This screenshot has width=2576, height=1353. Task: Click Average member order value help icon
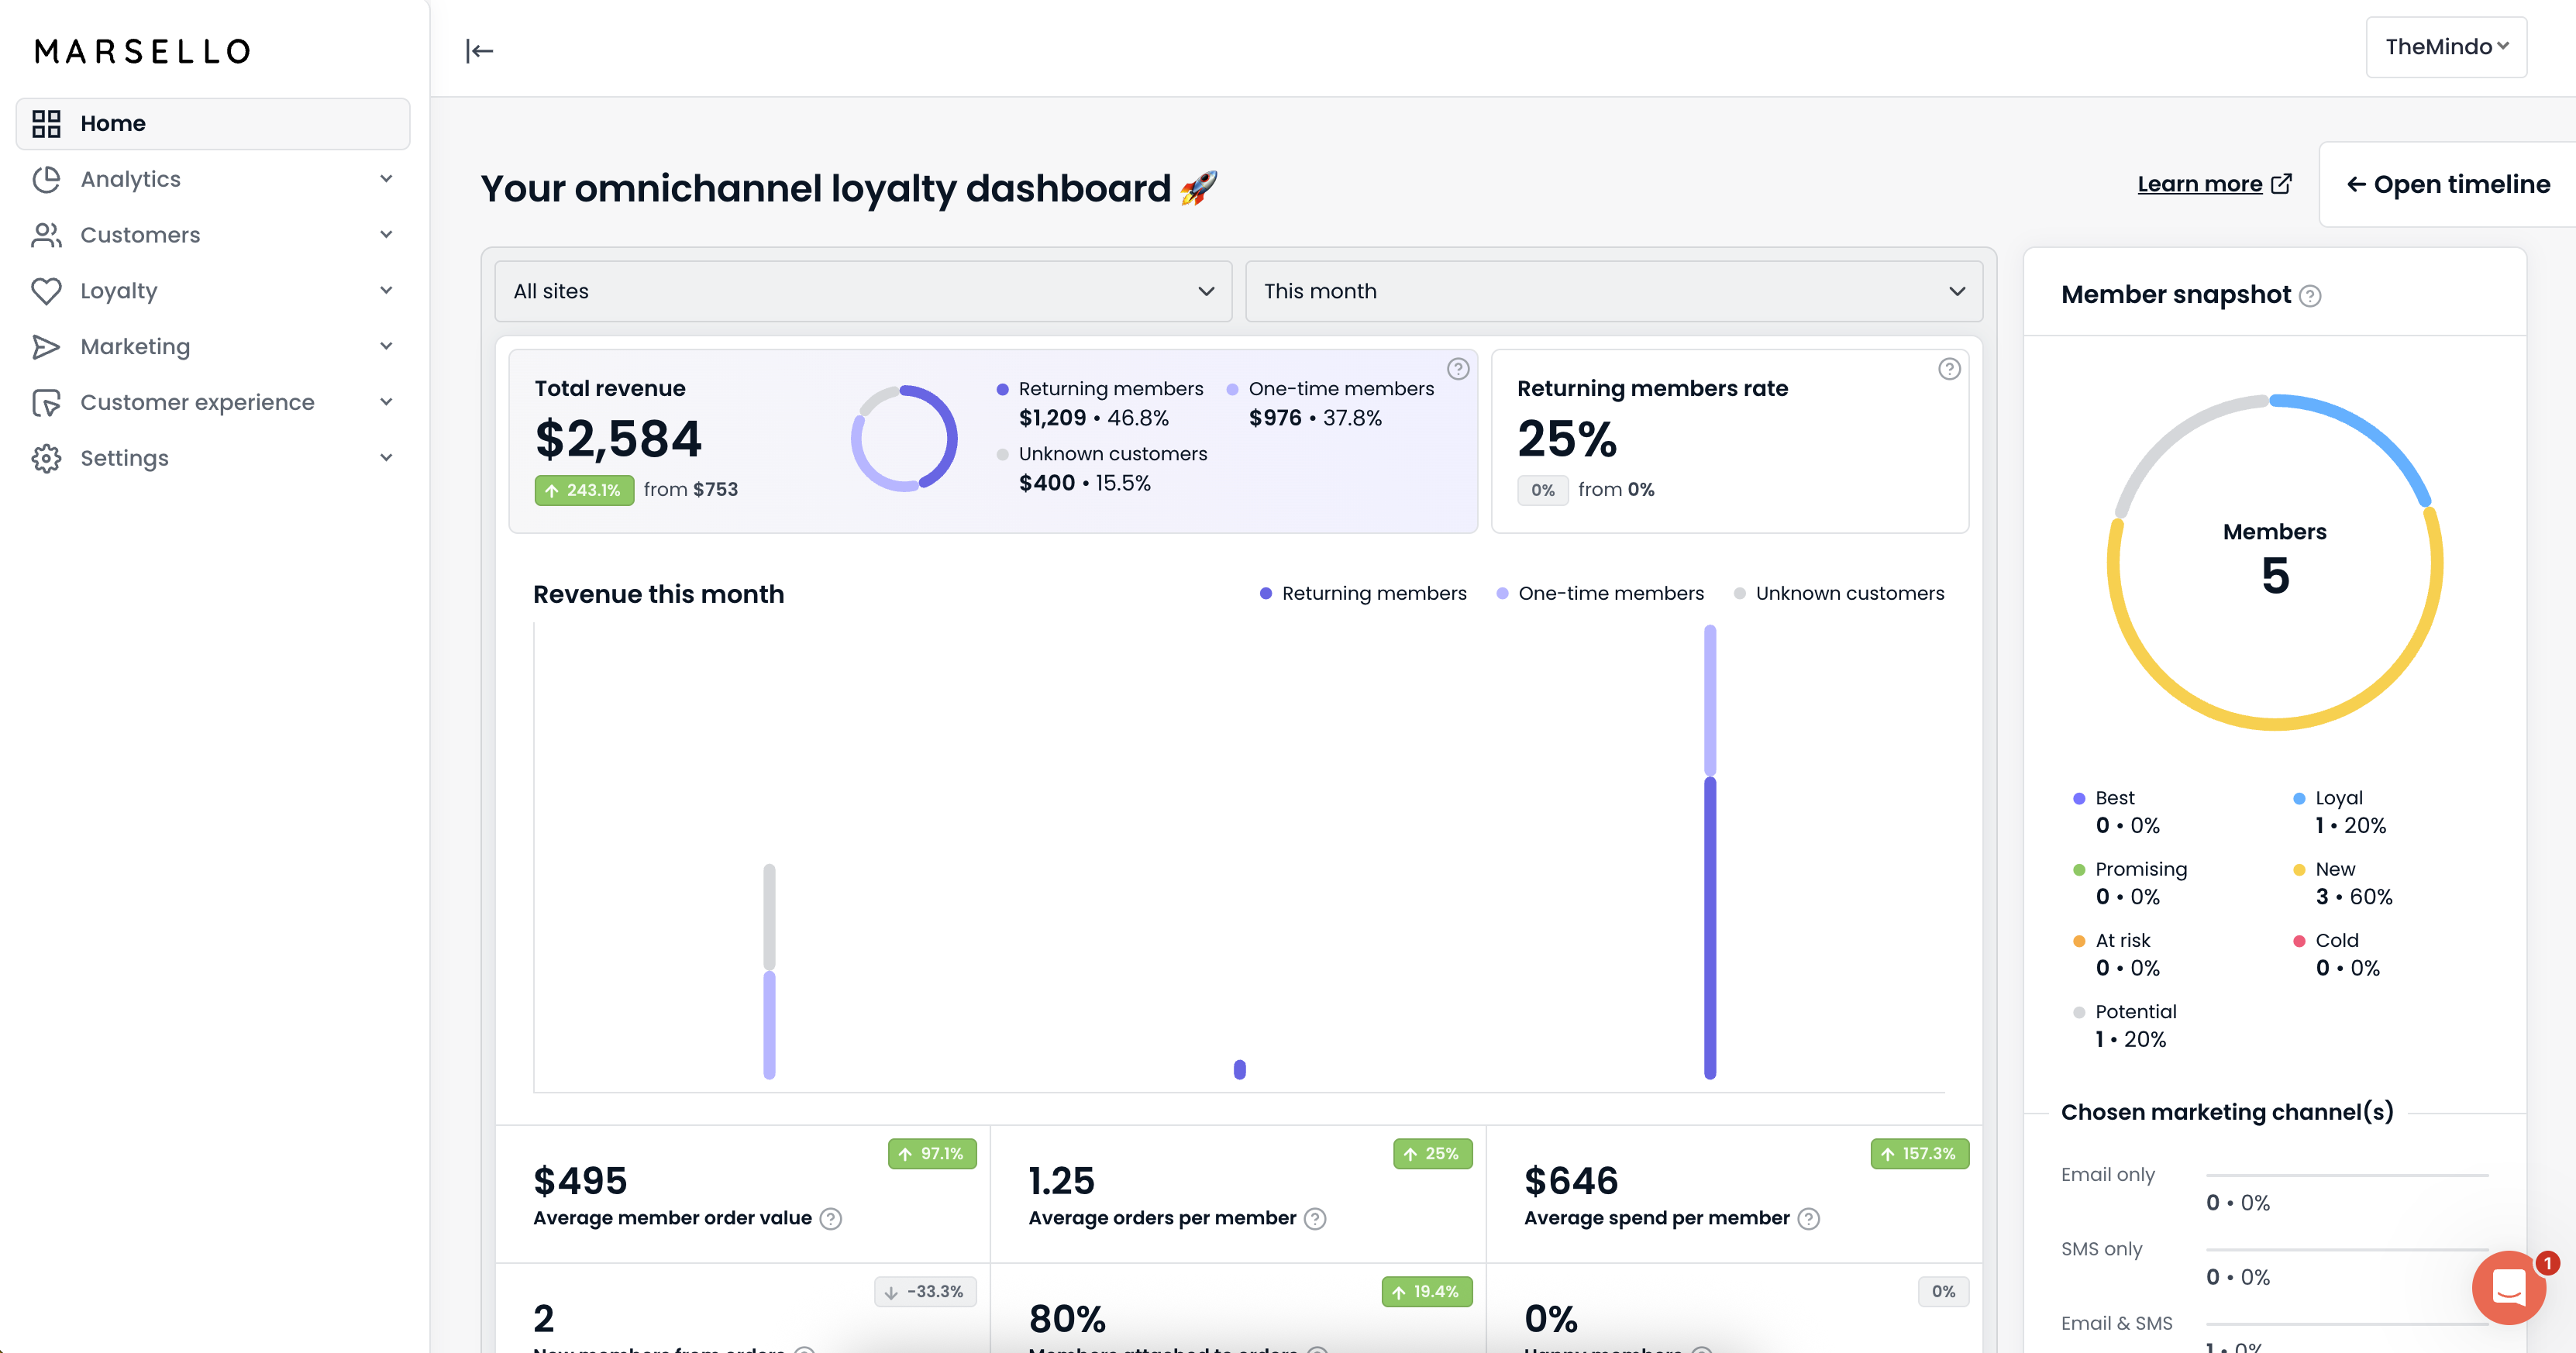pyautogui.click(x=831, y=1219)
